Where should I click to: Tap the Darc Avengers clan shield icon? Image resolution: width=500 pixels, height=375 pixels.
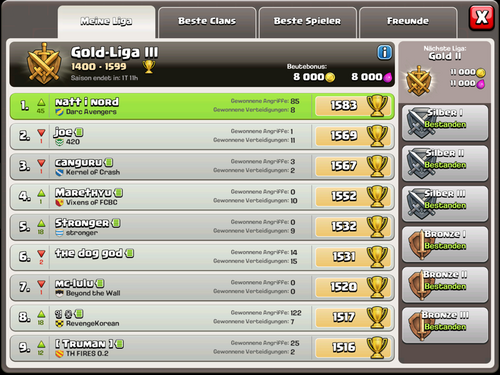click(59, 112)
